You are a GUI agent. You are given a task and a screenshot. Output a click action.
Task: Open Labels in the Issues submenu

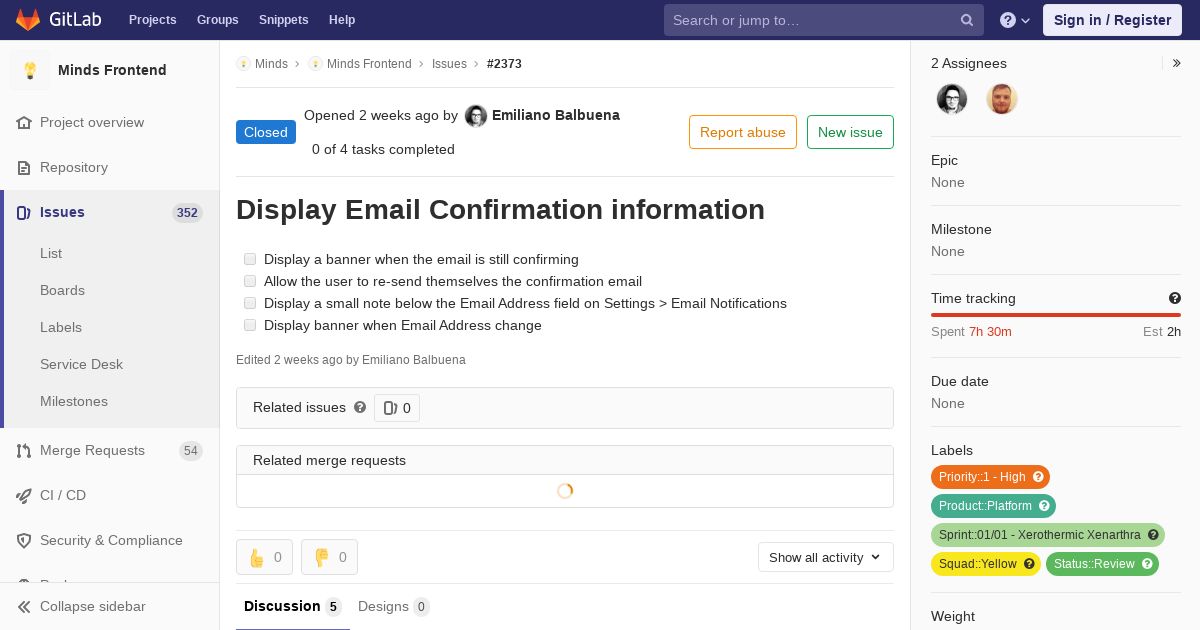(x=61, y=327)
